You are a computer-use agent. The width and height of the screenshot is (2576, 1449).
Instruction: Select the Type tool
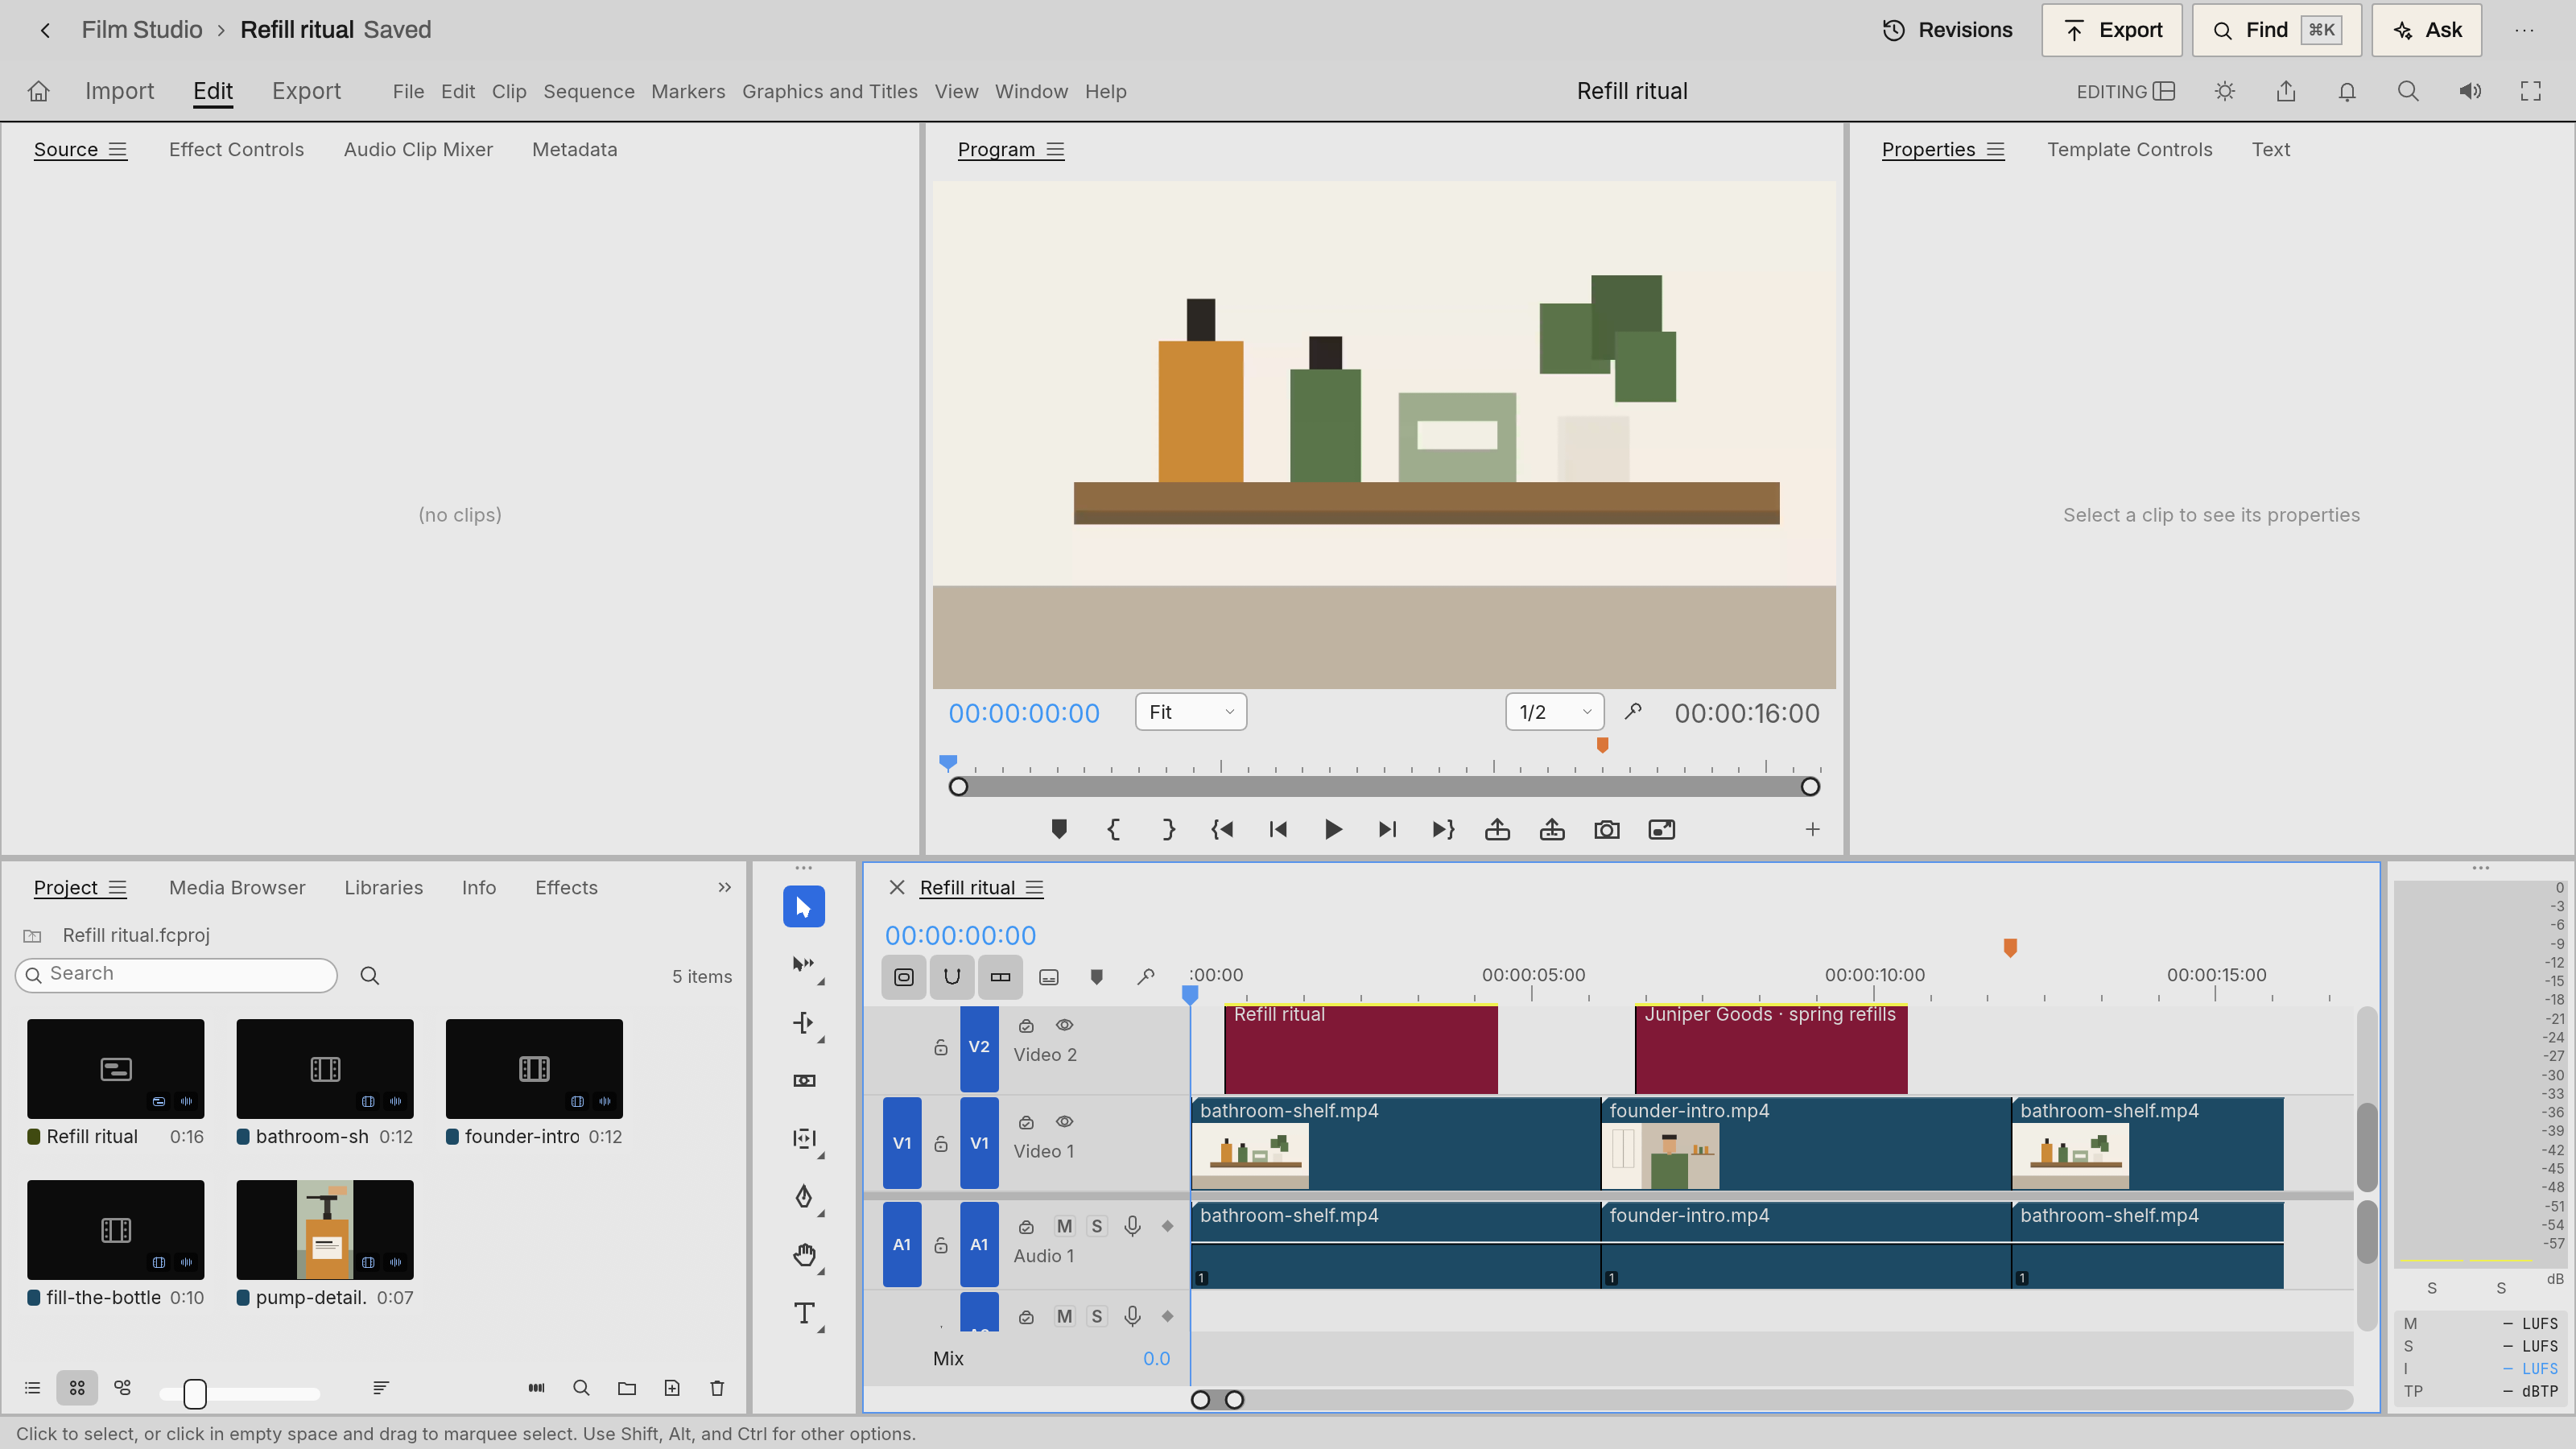[x=803, y=1313]
